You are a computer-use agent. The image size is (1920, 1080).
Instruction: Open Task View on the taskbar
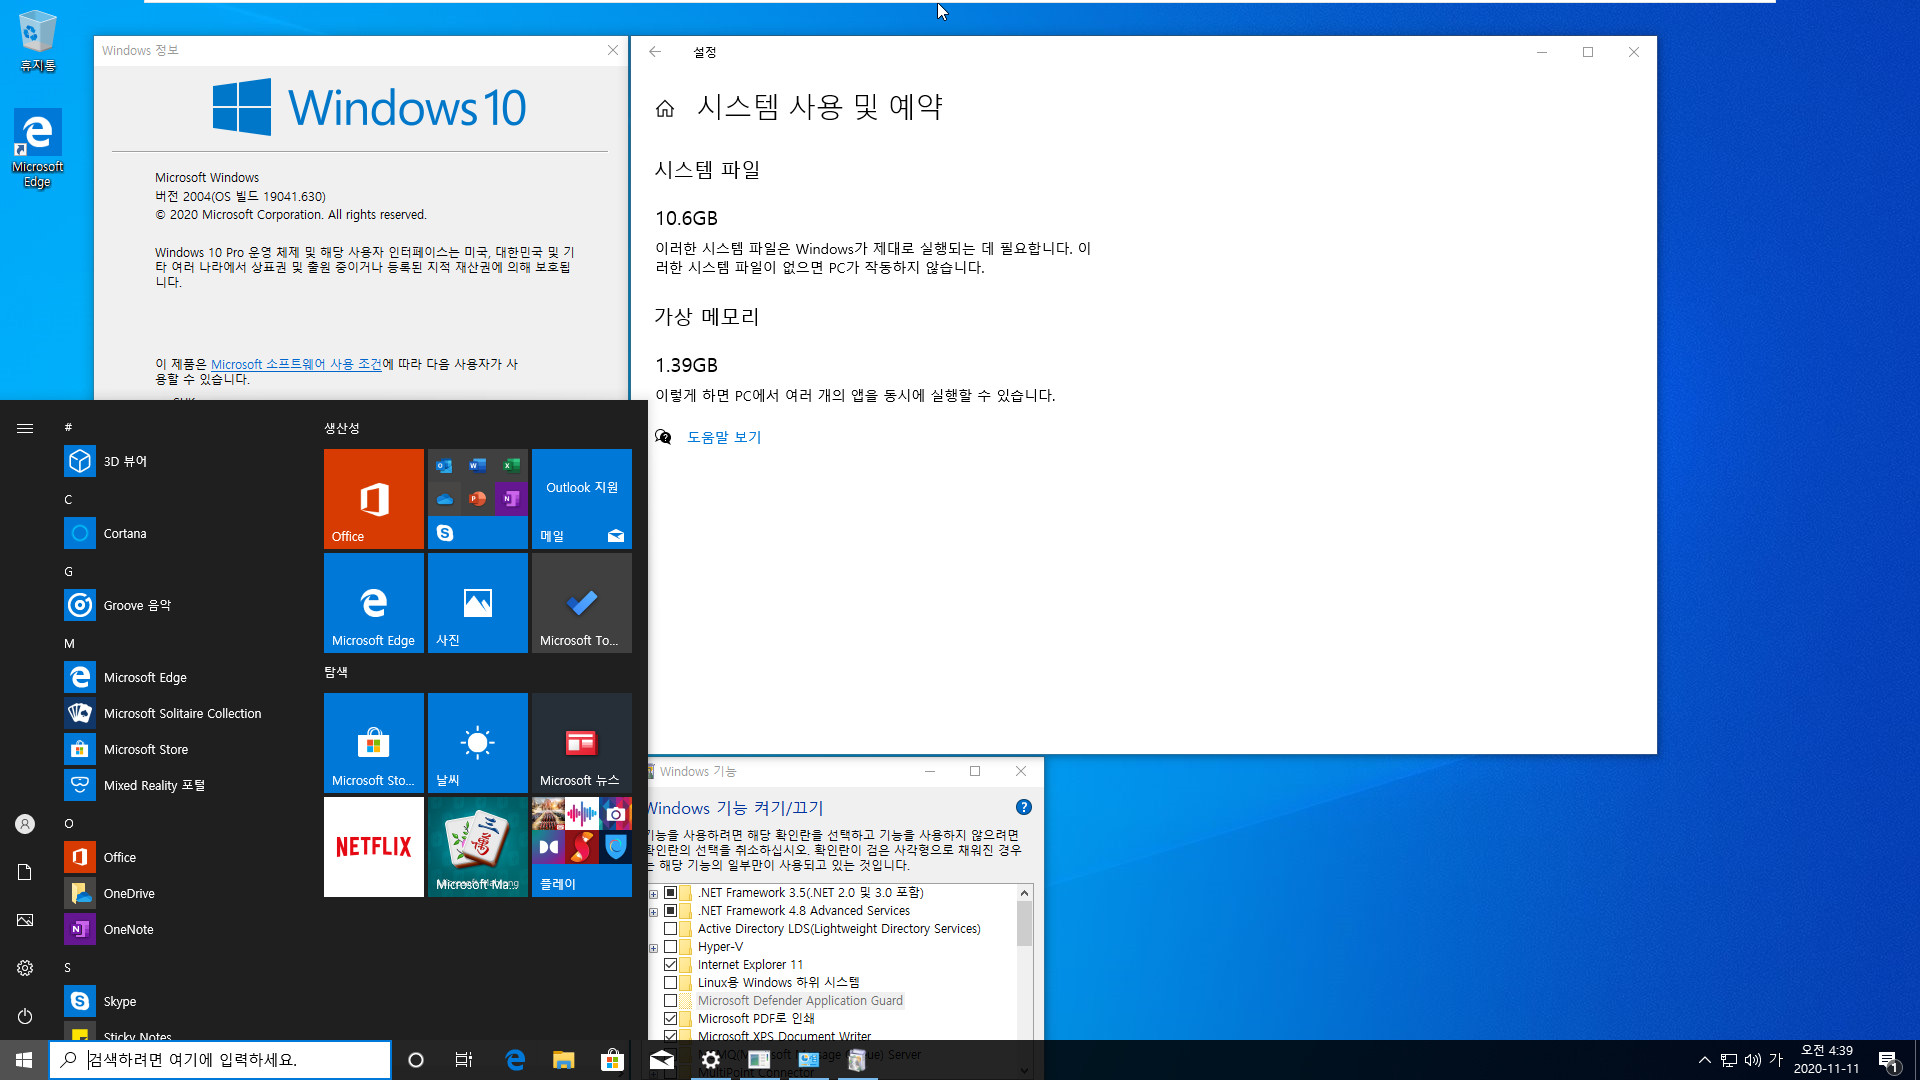click(x=464, y=1060)
